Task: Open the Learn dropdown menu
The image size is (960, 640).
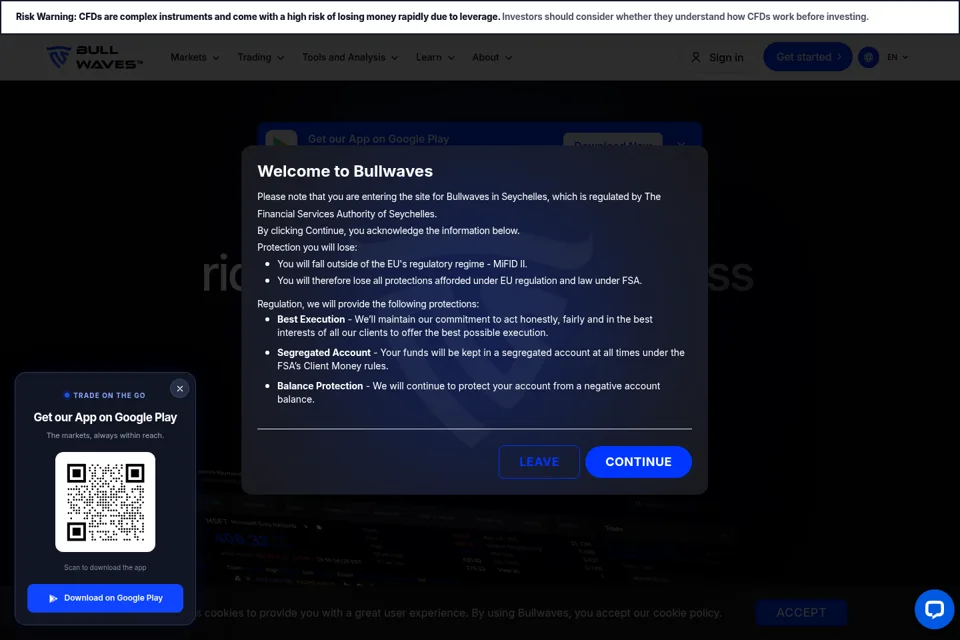Action: coord(435,57)
